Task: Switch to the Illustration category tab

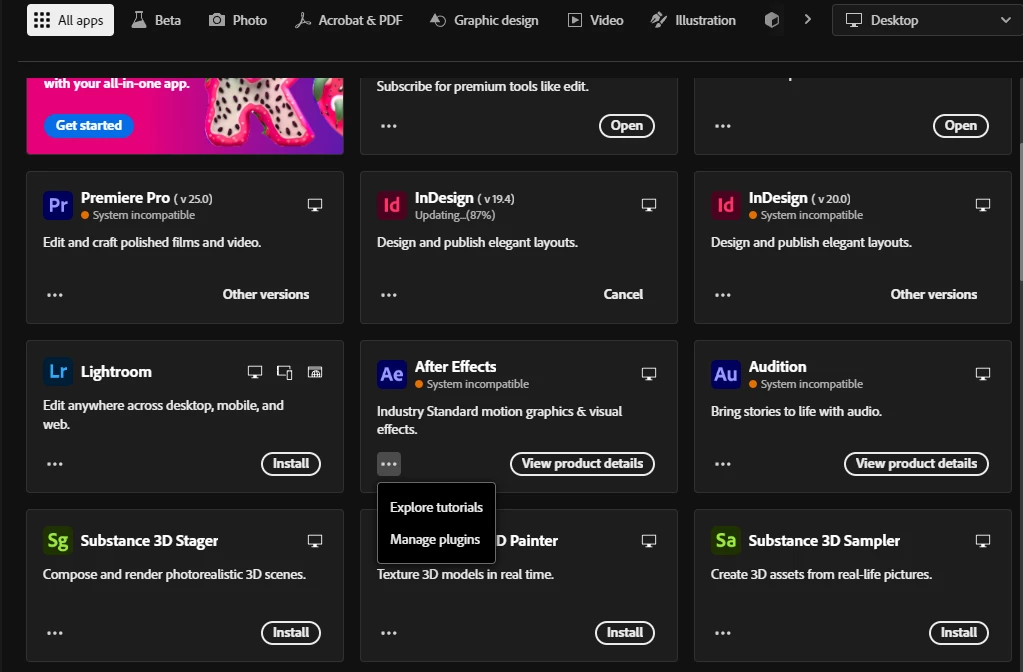Action: click(x=693, y=20)
